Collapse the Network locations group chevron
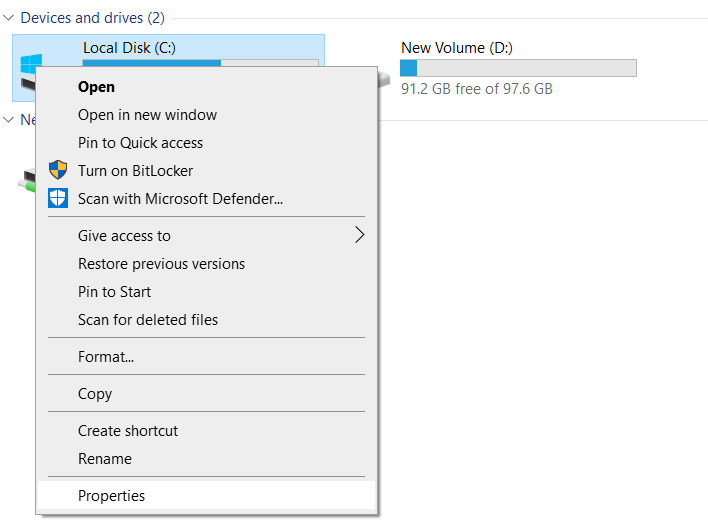Screen dimensions: 708x525 point(9,120)
